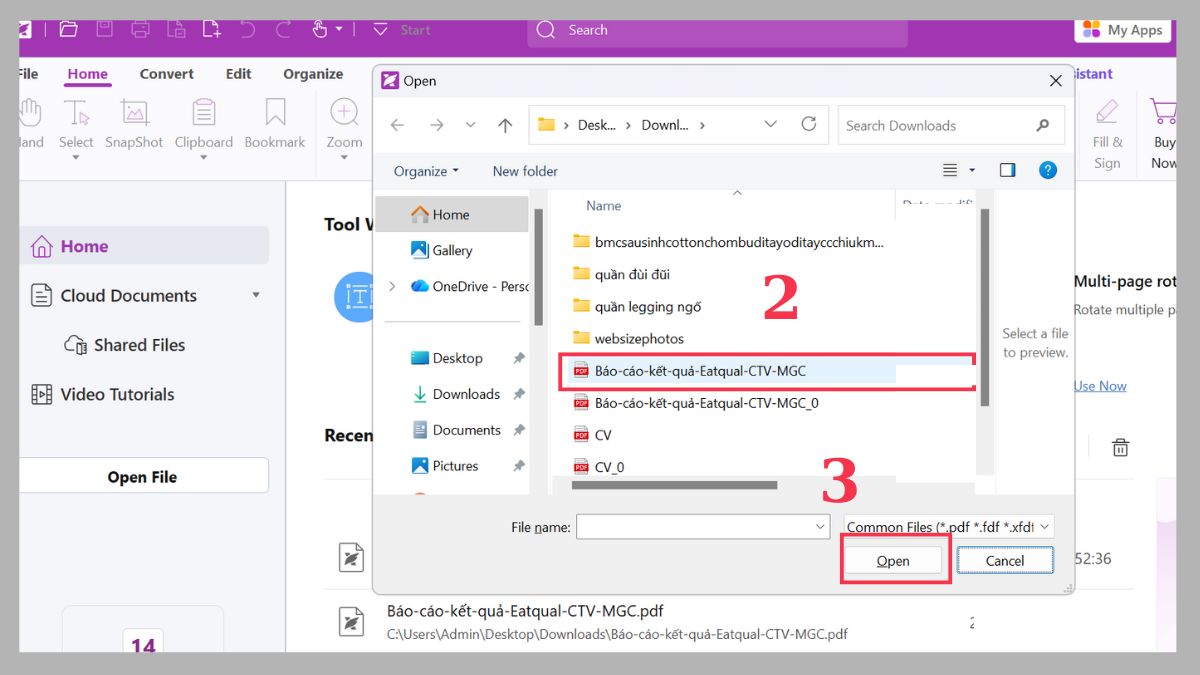Click the My Apps button
This screenshot has height=675, width=1200.
pyautogui.click(x=1121, y=30)
